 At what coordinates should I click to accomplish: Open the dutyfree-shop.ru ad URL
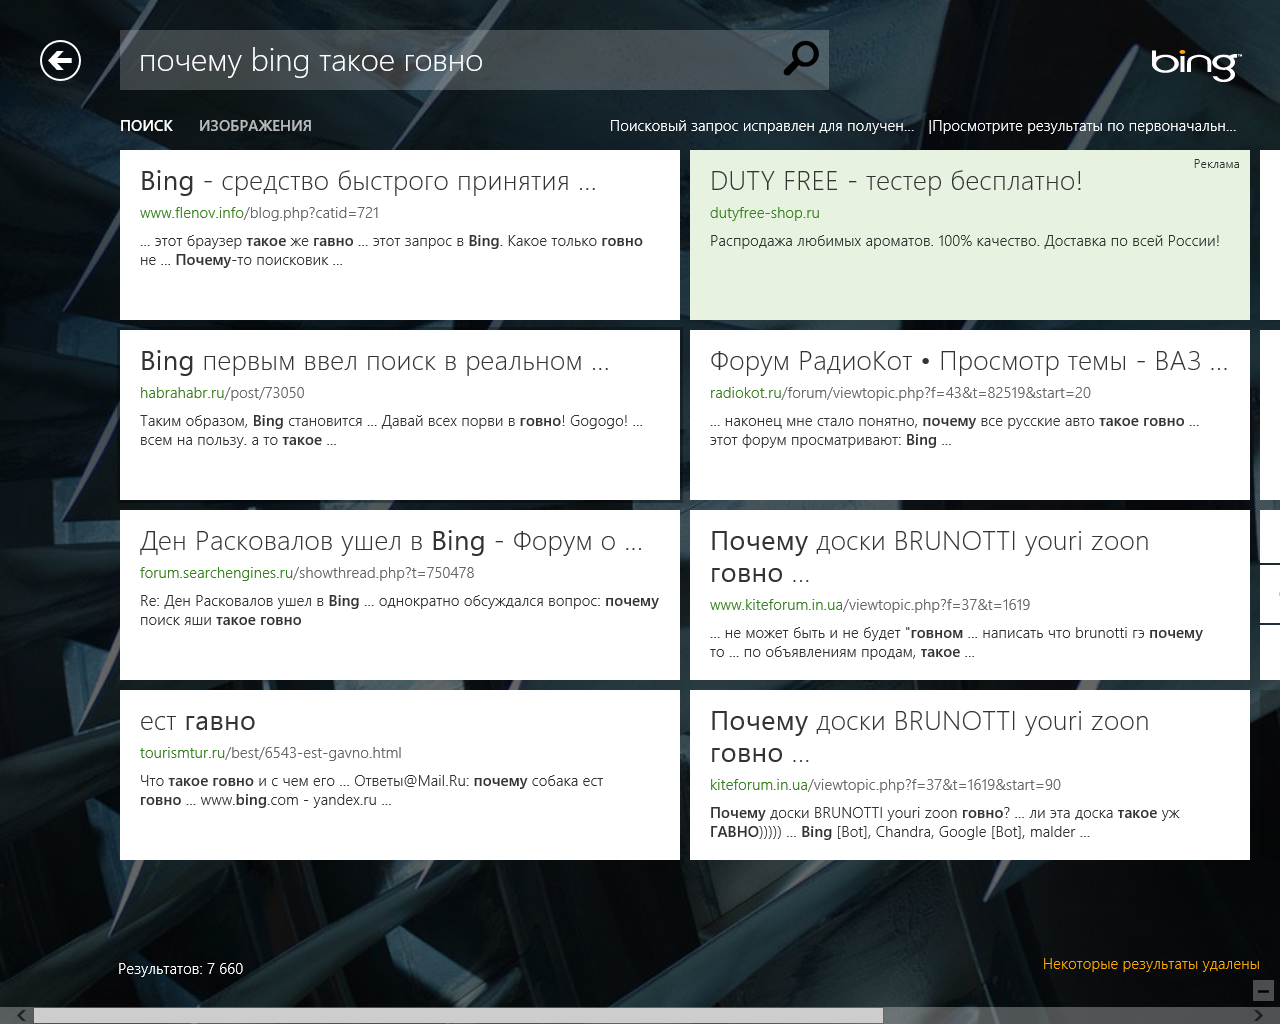click(x=765, y=213)
